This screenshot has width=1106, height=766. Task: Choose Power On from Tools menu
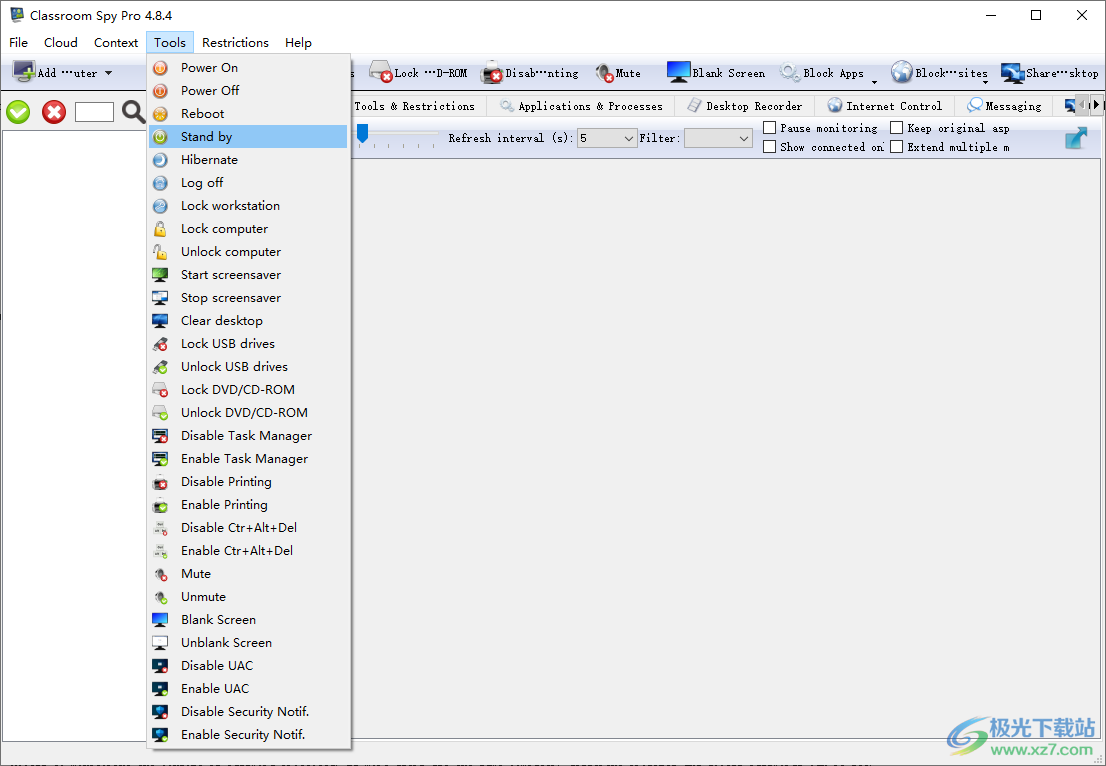coord(248,68)
